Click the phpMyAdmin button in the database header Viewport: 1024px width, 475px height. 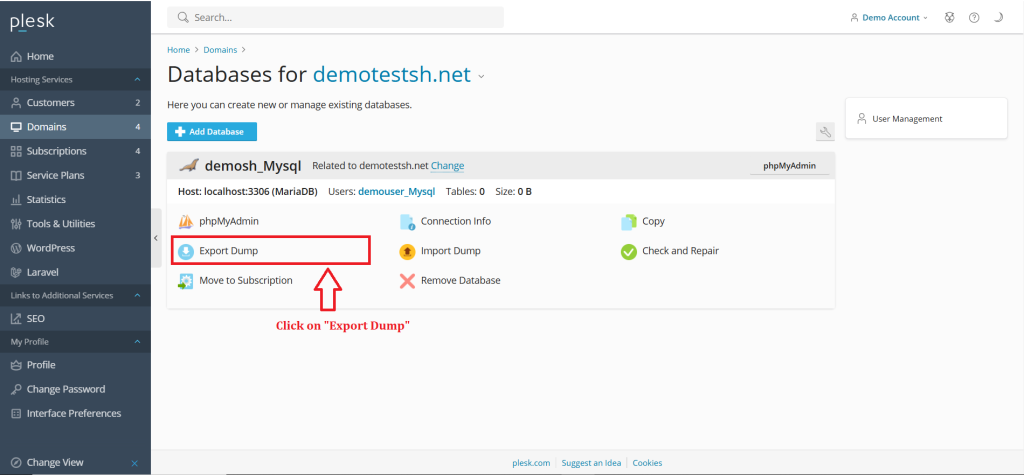pos(790,166)
